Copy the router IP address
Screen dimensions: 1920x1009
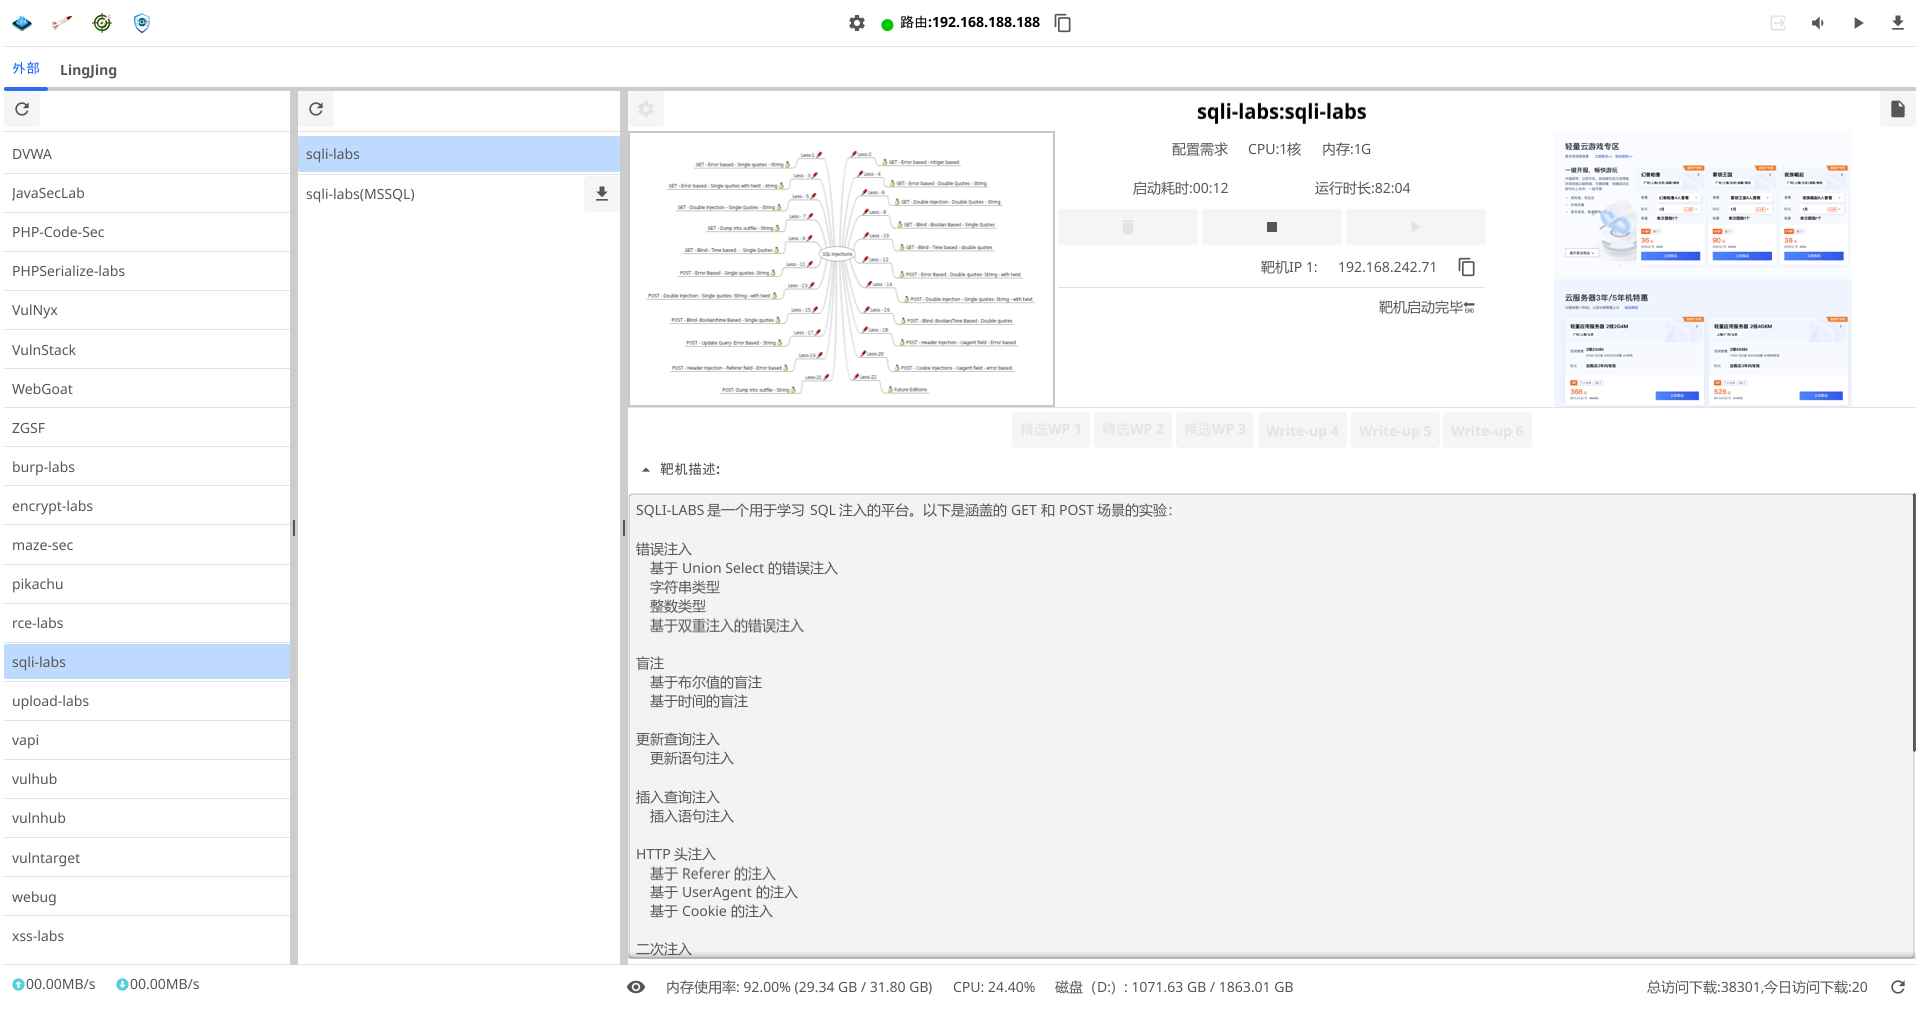click(1063, 23)
